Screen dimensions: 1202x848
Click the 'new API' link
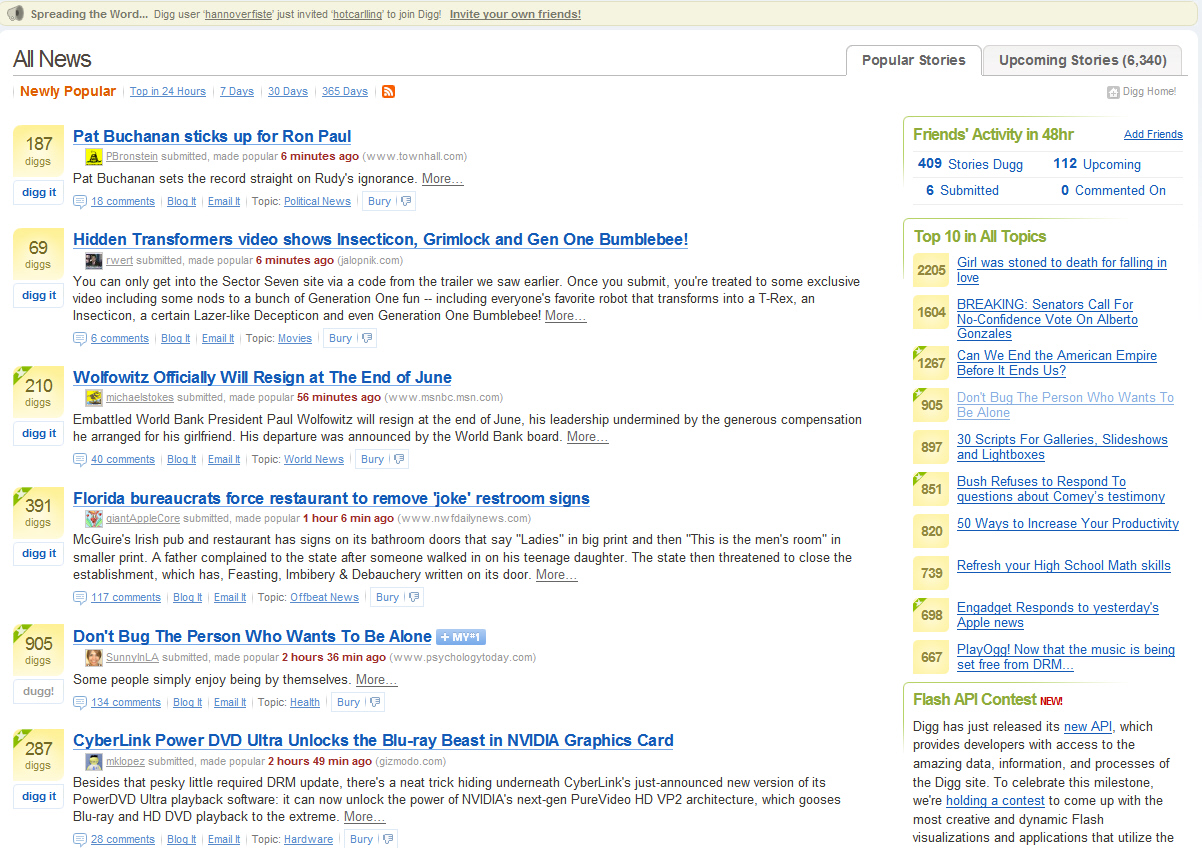1088,727
